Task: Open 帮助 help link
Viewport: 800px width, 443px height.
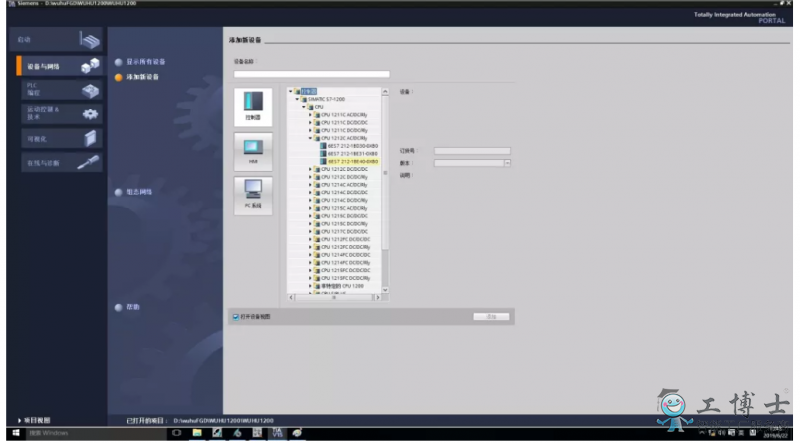Action: tap(133, 307)
